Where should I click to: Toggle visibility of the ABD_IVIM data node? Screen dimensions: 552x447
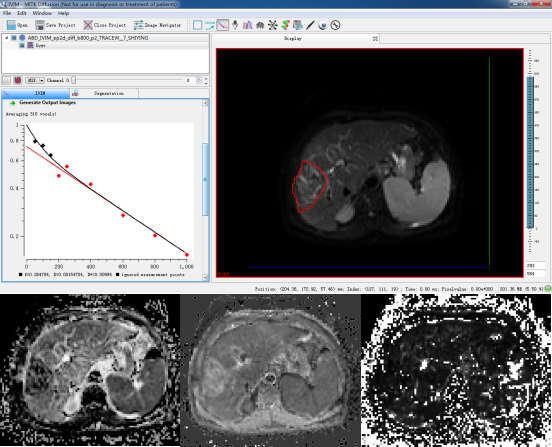point(14,38)
